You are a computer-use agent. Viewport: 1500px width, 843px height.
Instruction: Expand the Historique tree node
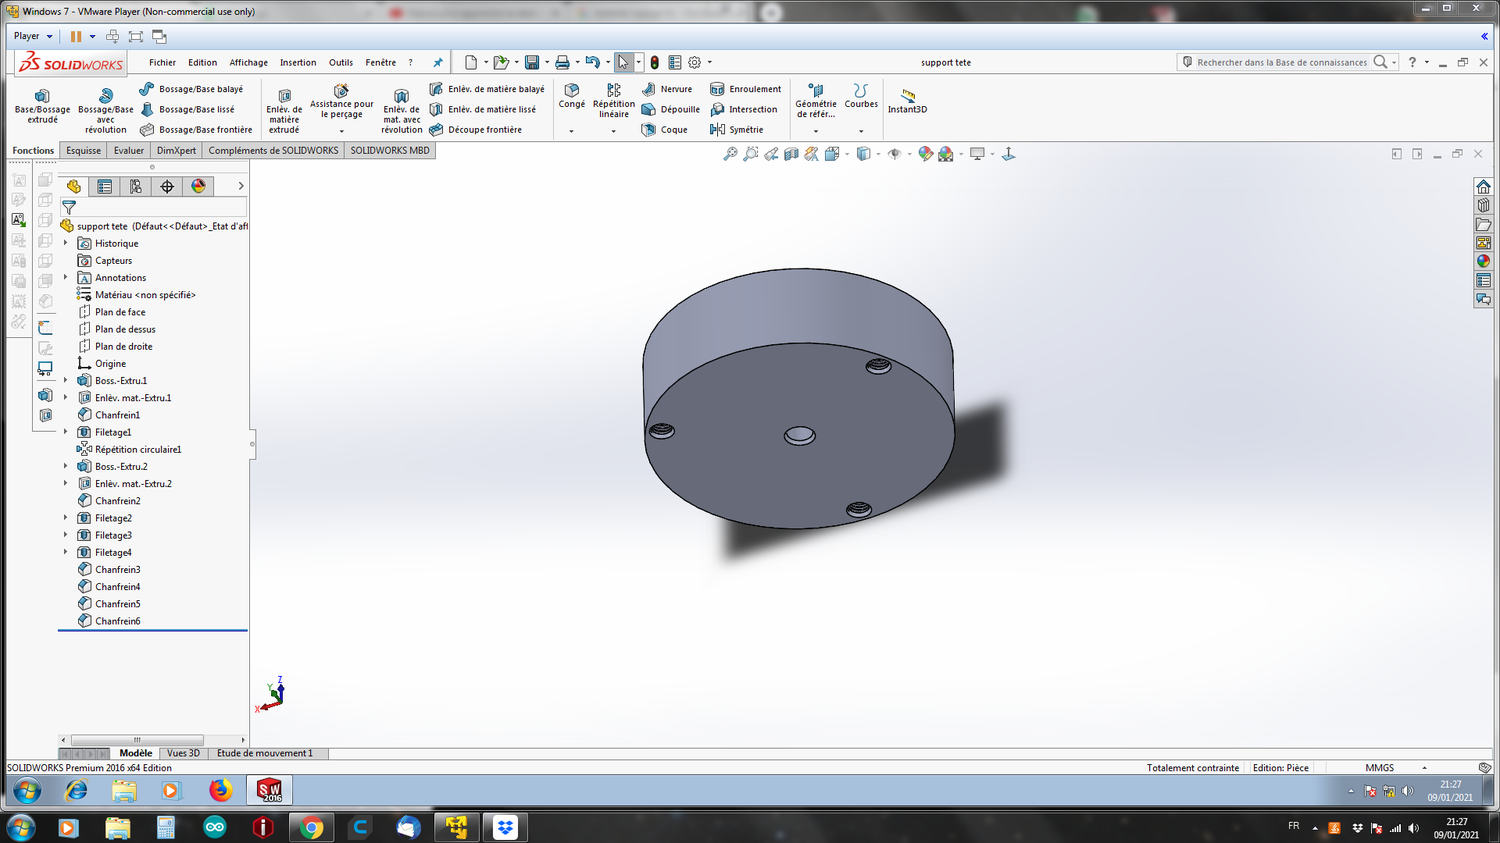pos(66,244)
